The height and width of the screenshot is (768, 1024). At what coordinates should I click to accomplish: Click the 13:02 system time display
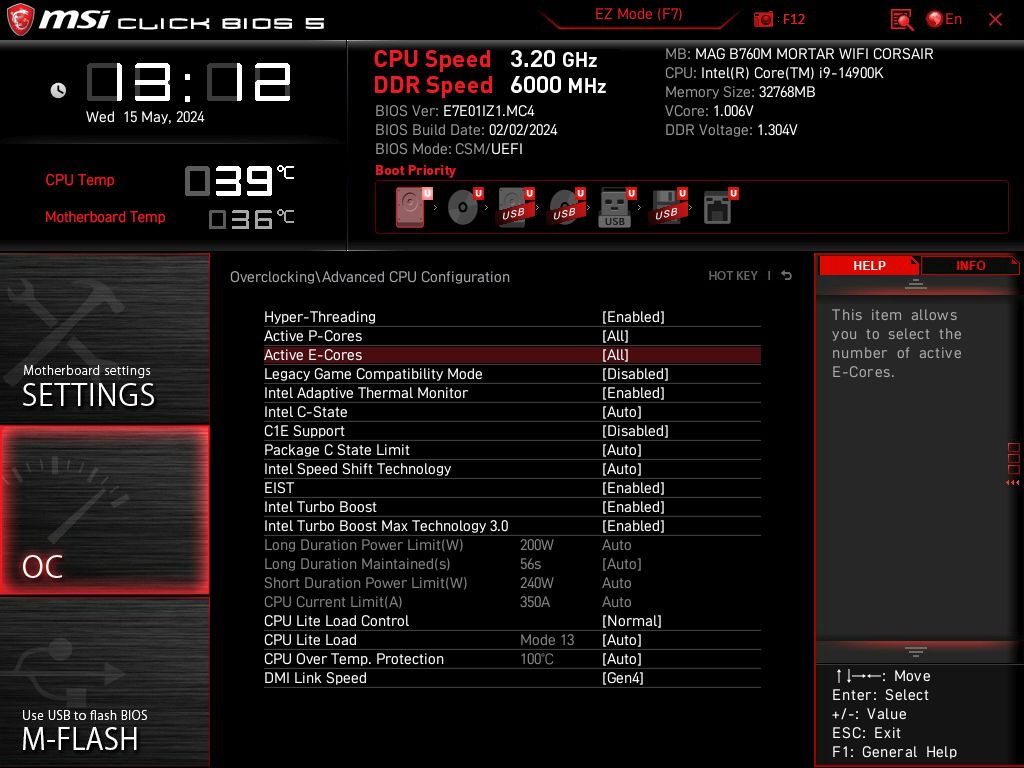(x=189, y=82)
